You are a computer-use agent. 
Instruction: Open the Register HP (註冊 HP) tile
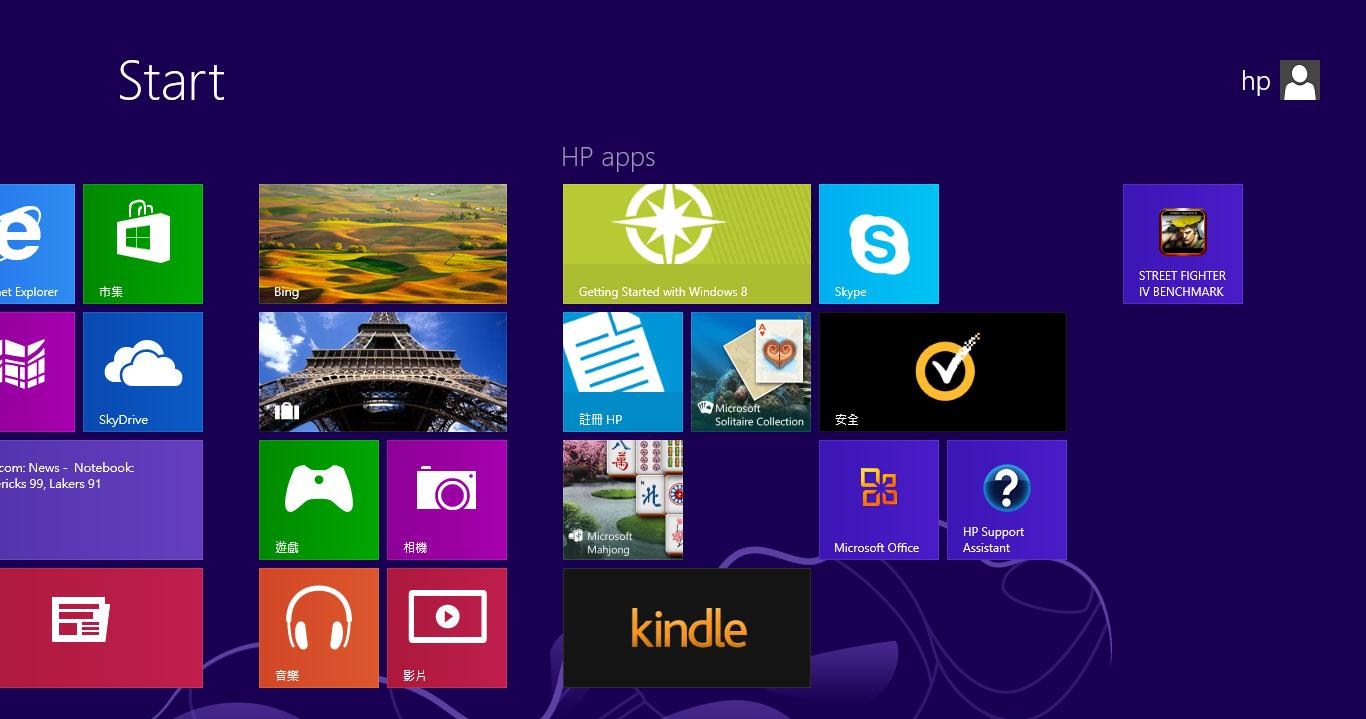[x=622, y=371]
